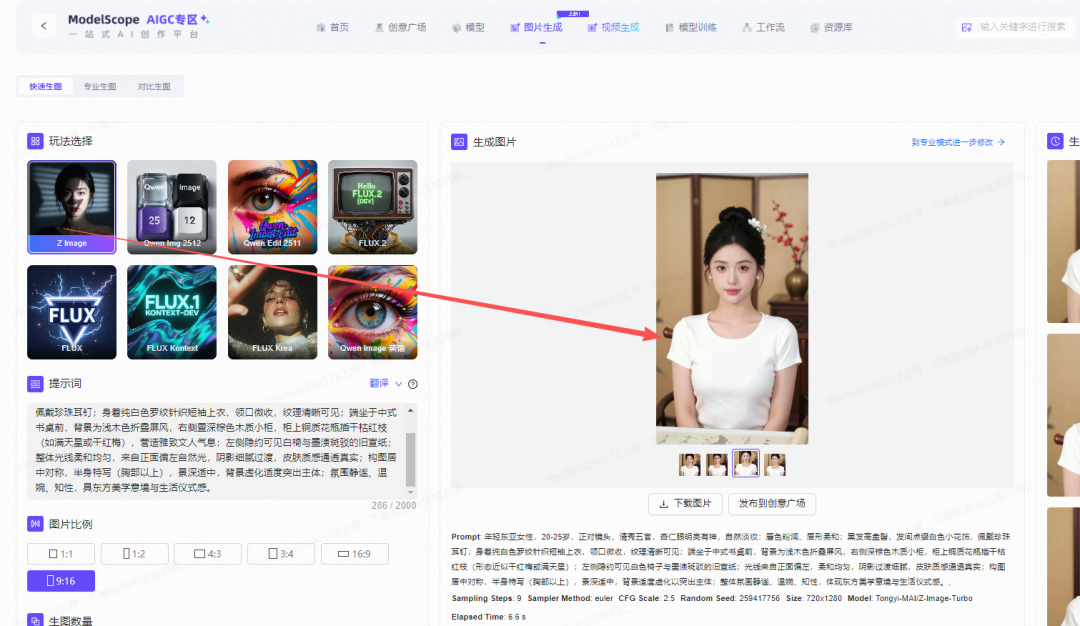Open the 模型 menu item
The height and width of the screenshot is (626, 1080).
(x=468, y=27)
